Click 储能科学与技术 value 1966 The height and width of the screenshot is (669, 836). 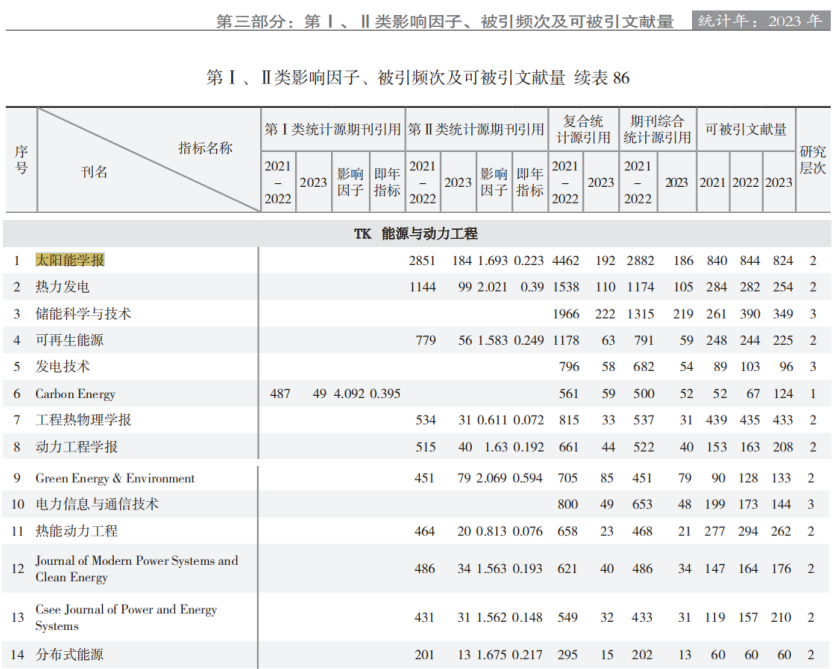coord(566,314)
